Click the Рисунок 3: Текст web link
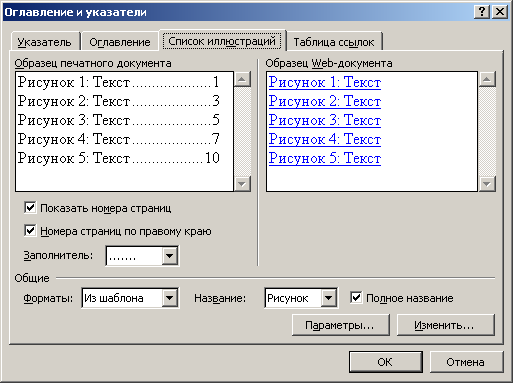Screen dimensions: 513x383 [325, 120]
